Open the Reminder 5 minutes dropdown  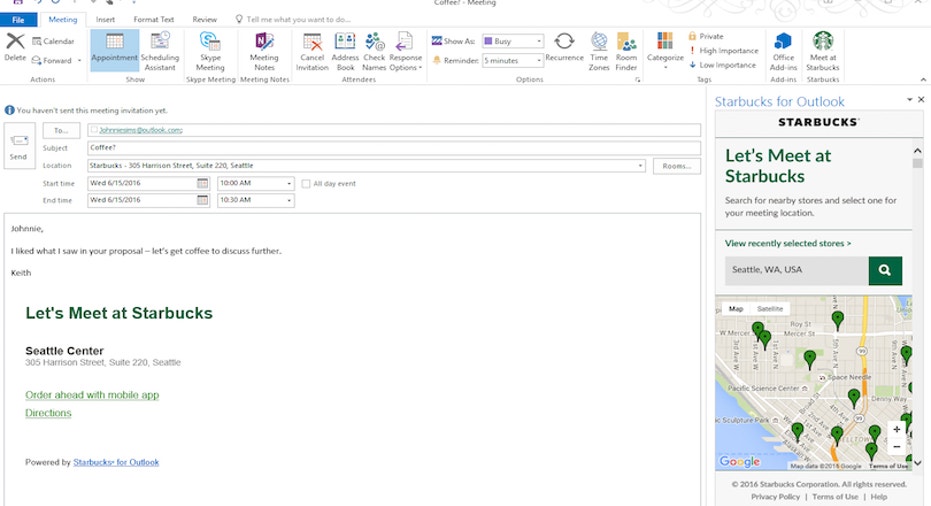point(539,61)
